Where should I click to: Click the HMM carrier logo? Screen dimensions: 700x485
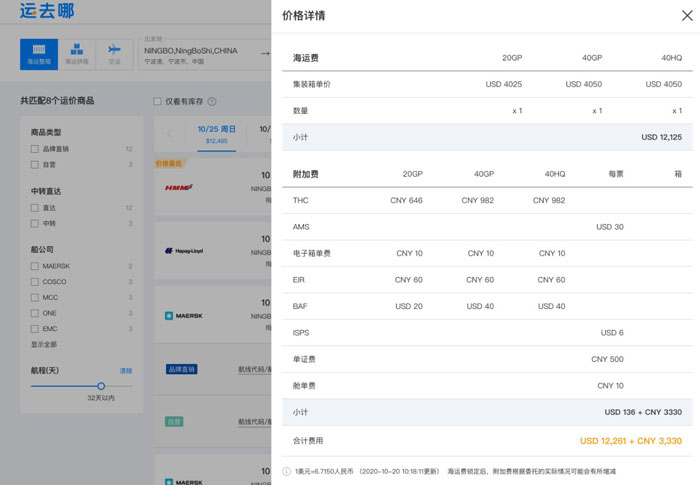coord(177,187)
